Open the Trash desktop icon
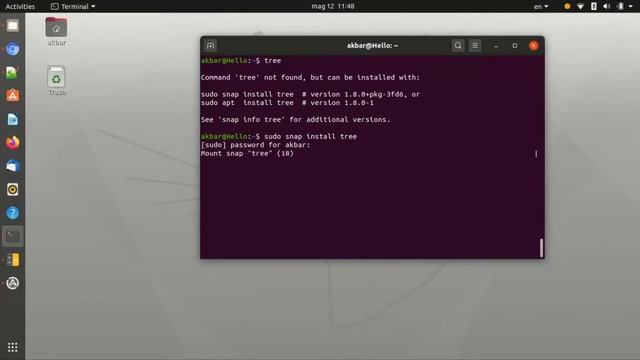This screenshot has width=640, height=360. click(x=56, y=81)
